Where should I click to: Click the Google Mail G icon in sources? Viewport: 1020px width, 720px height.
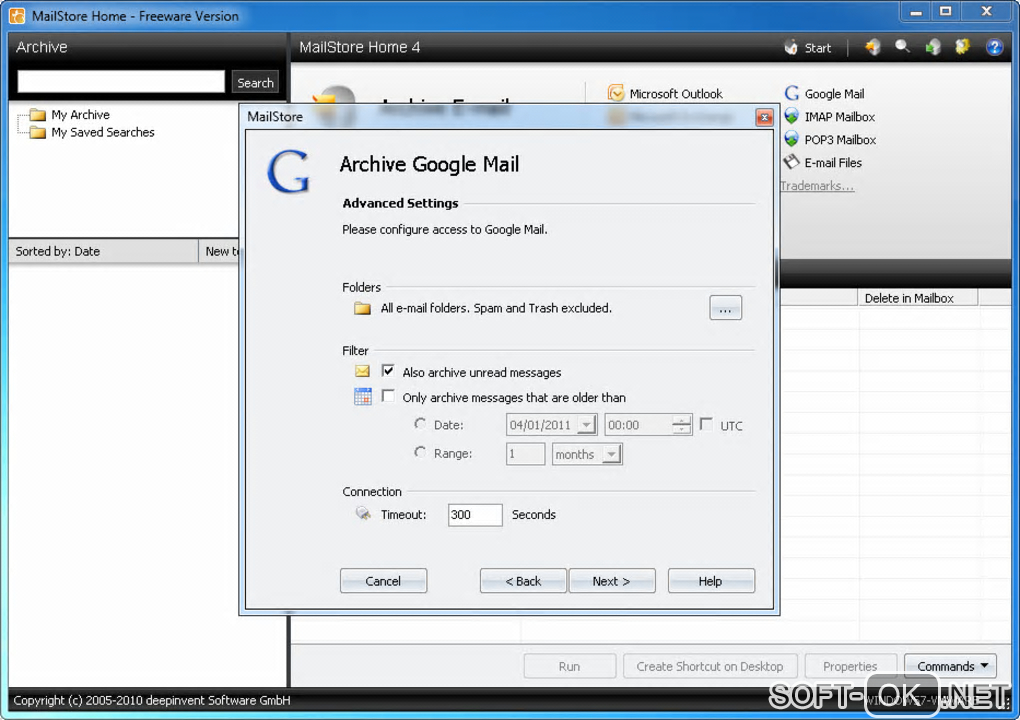tap(791, 94)
